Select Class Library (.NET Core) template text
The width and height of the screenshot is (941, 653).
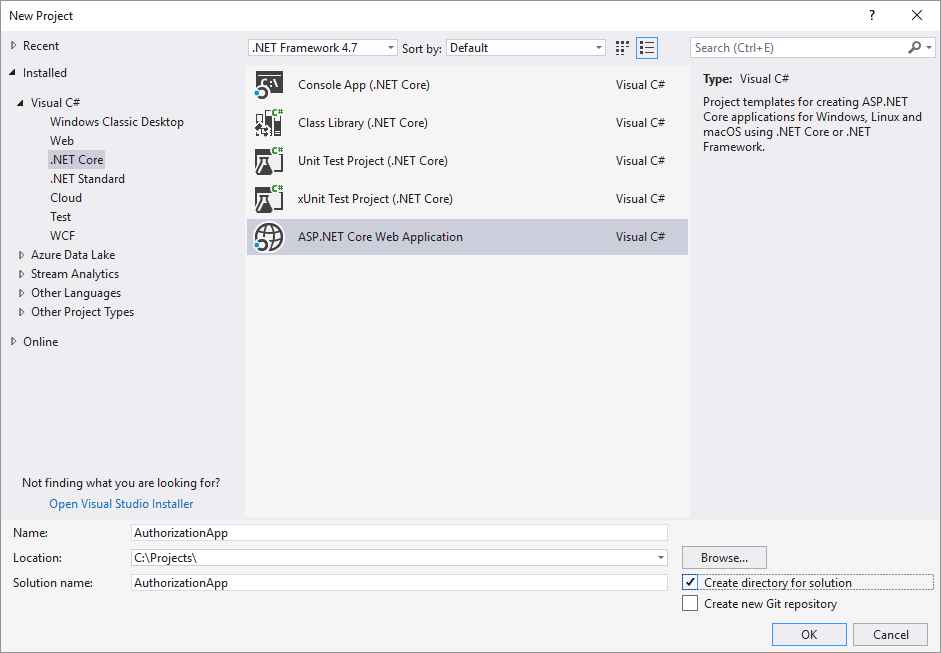[362, 122]
